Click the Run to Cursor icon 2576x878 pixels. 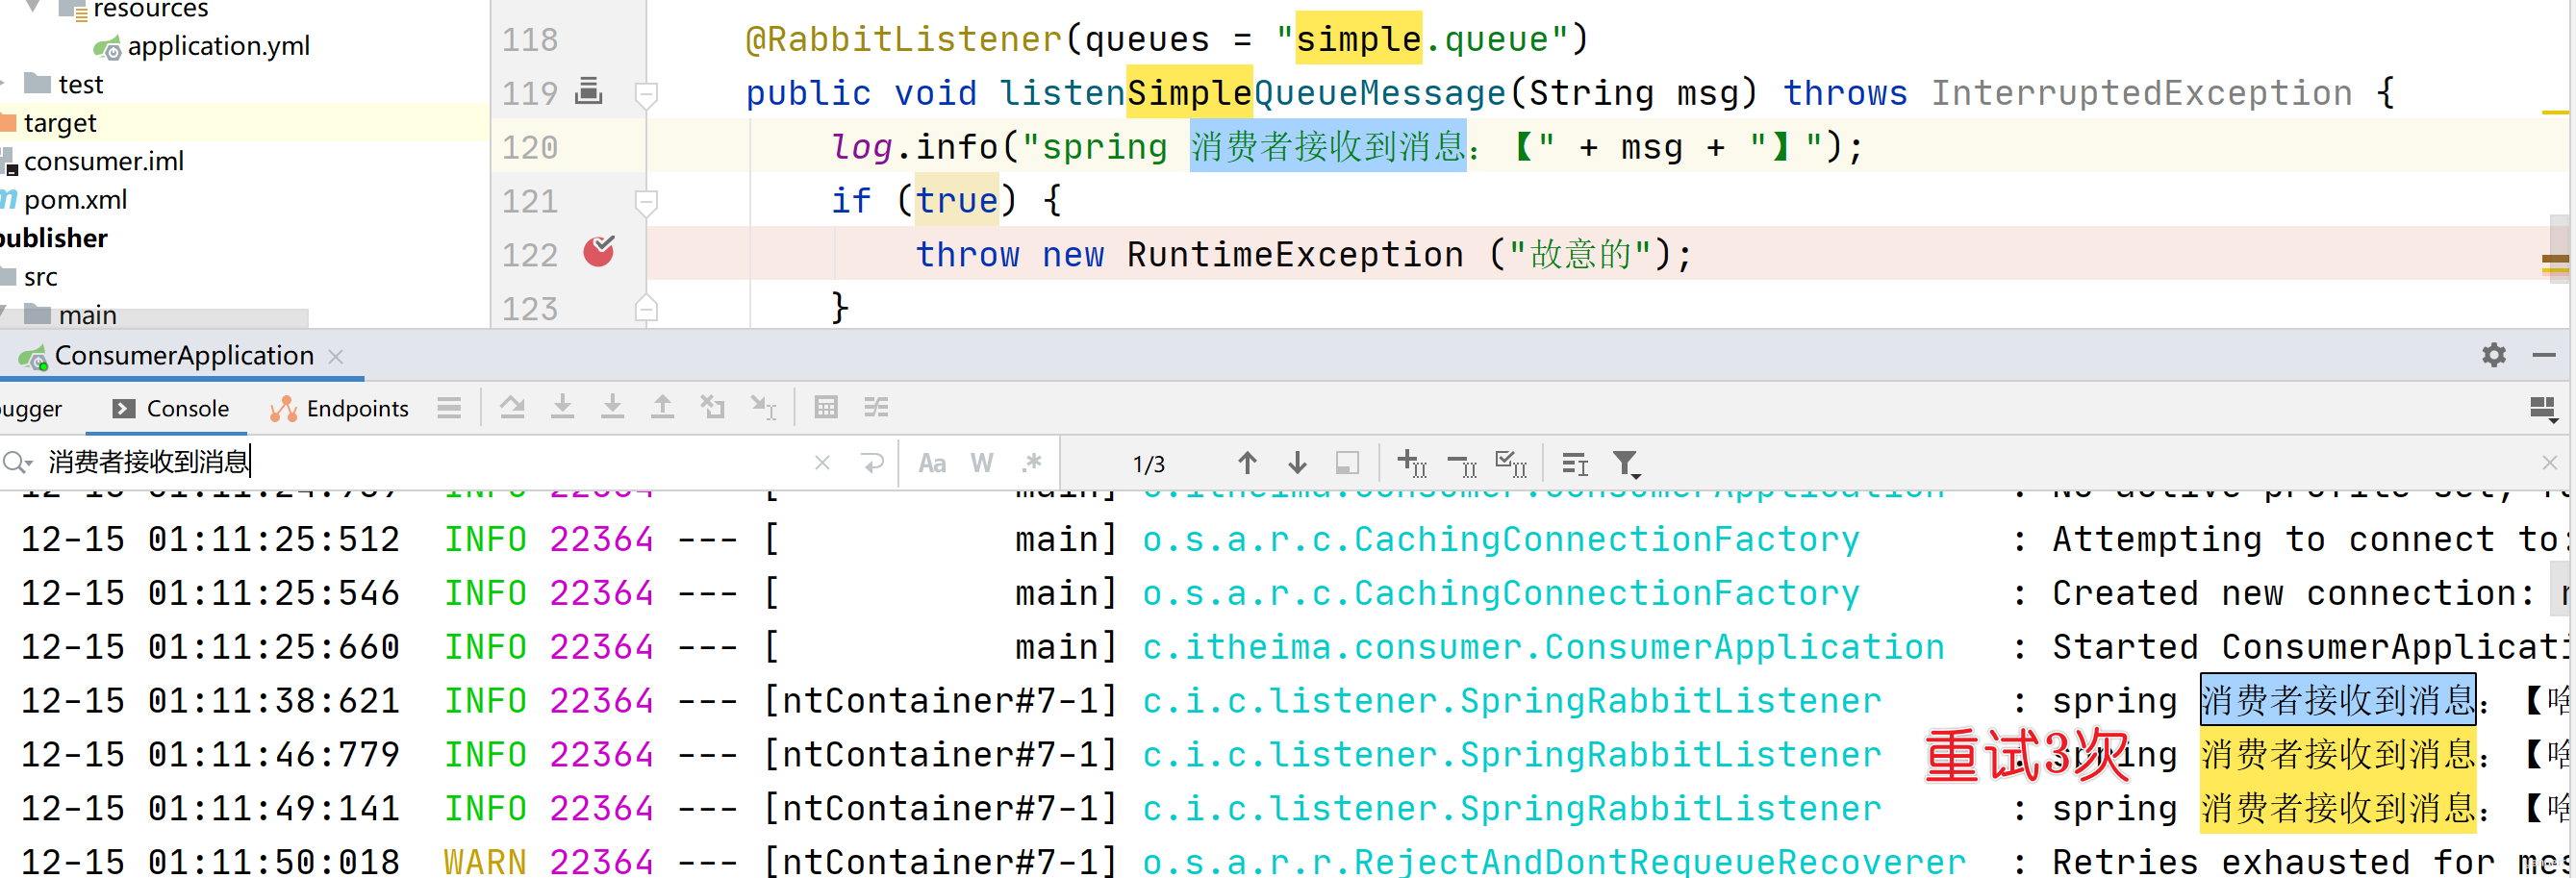[763, 407]
